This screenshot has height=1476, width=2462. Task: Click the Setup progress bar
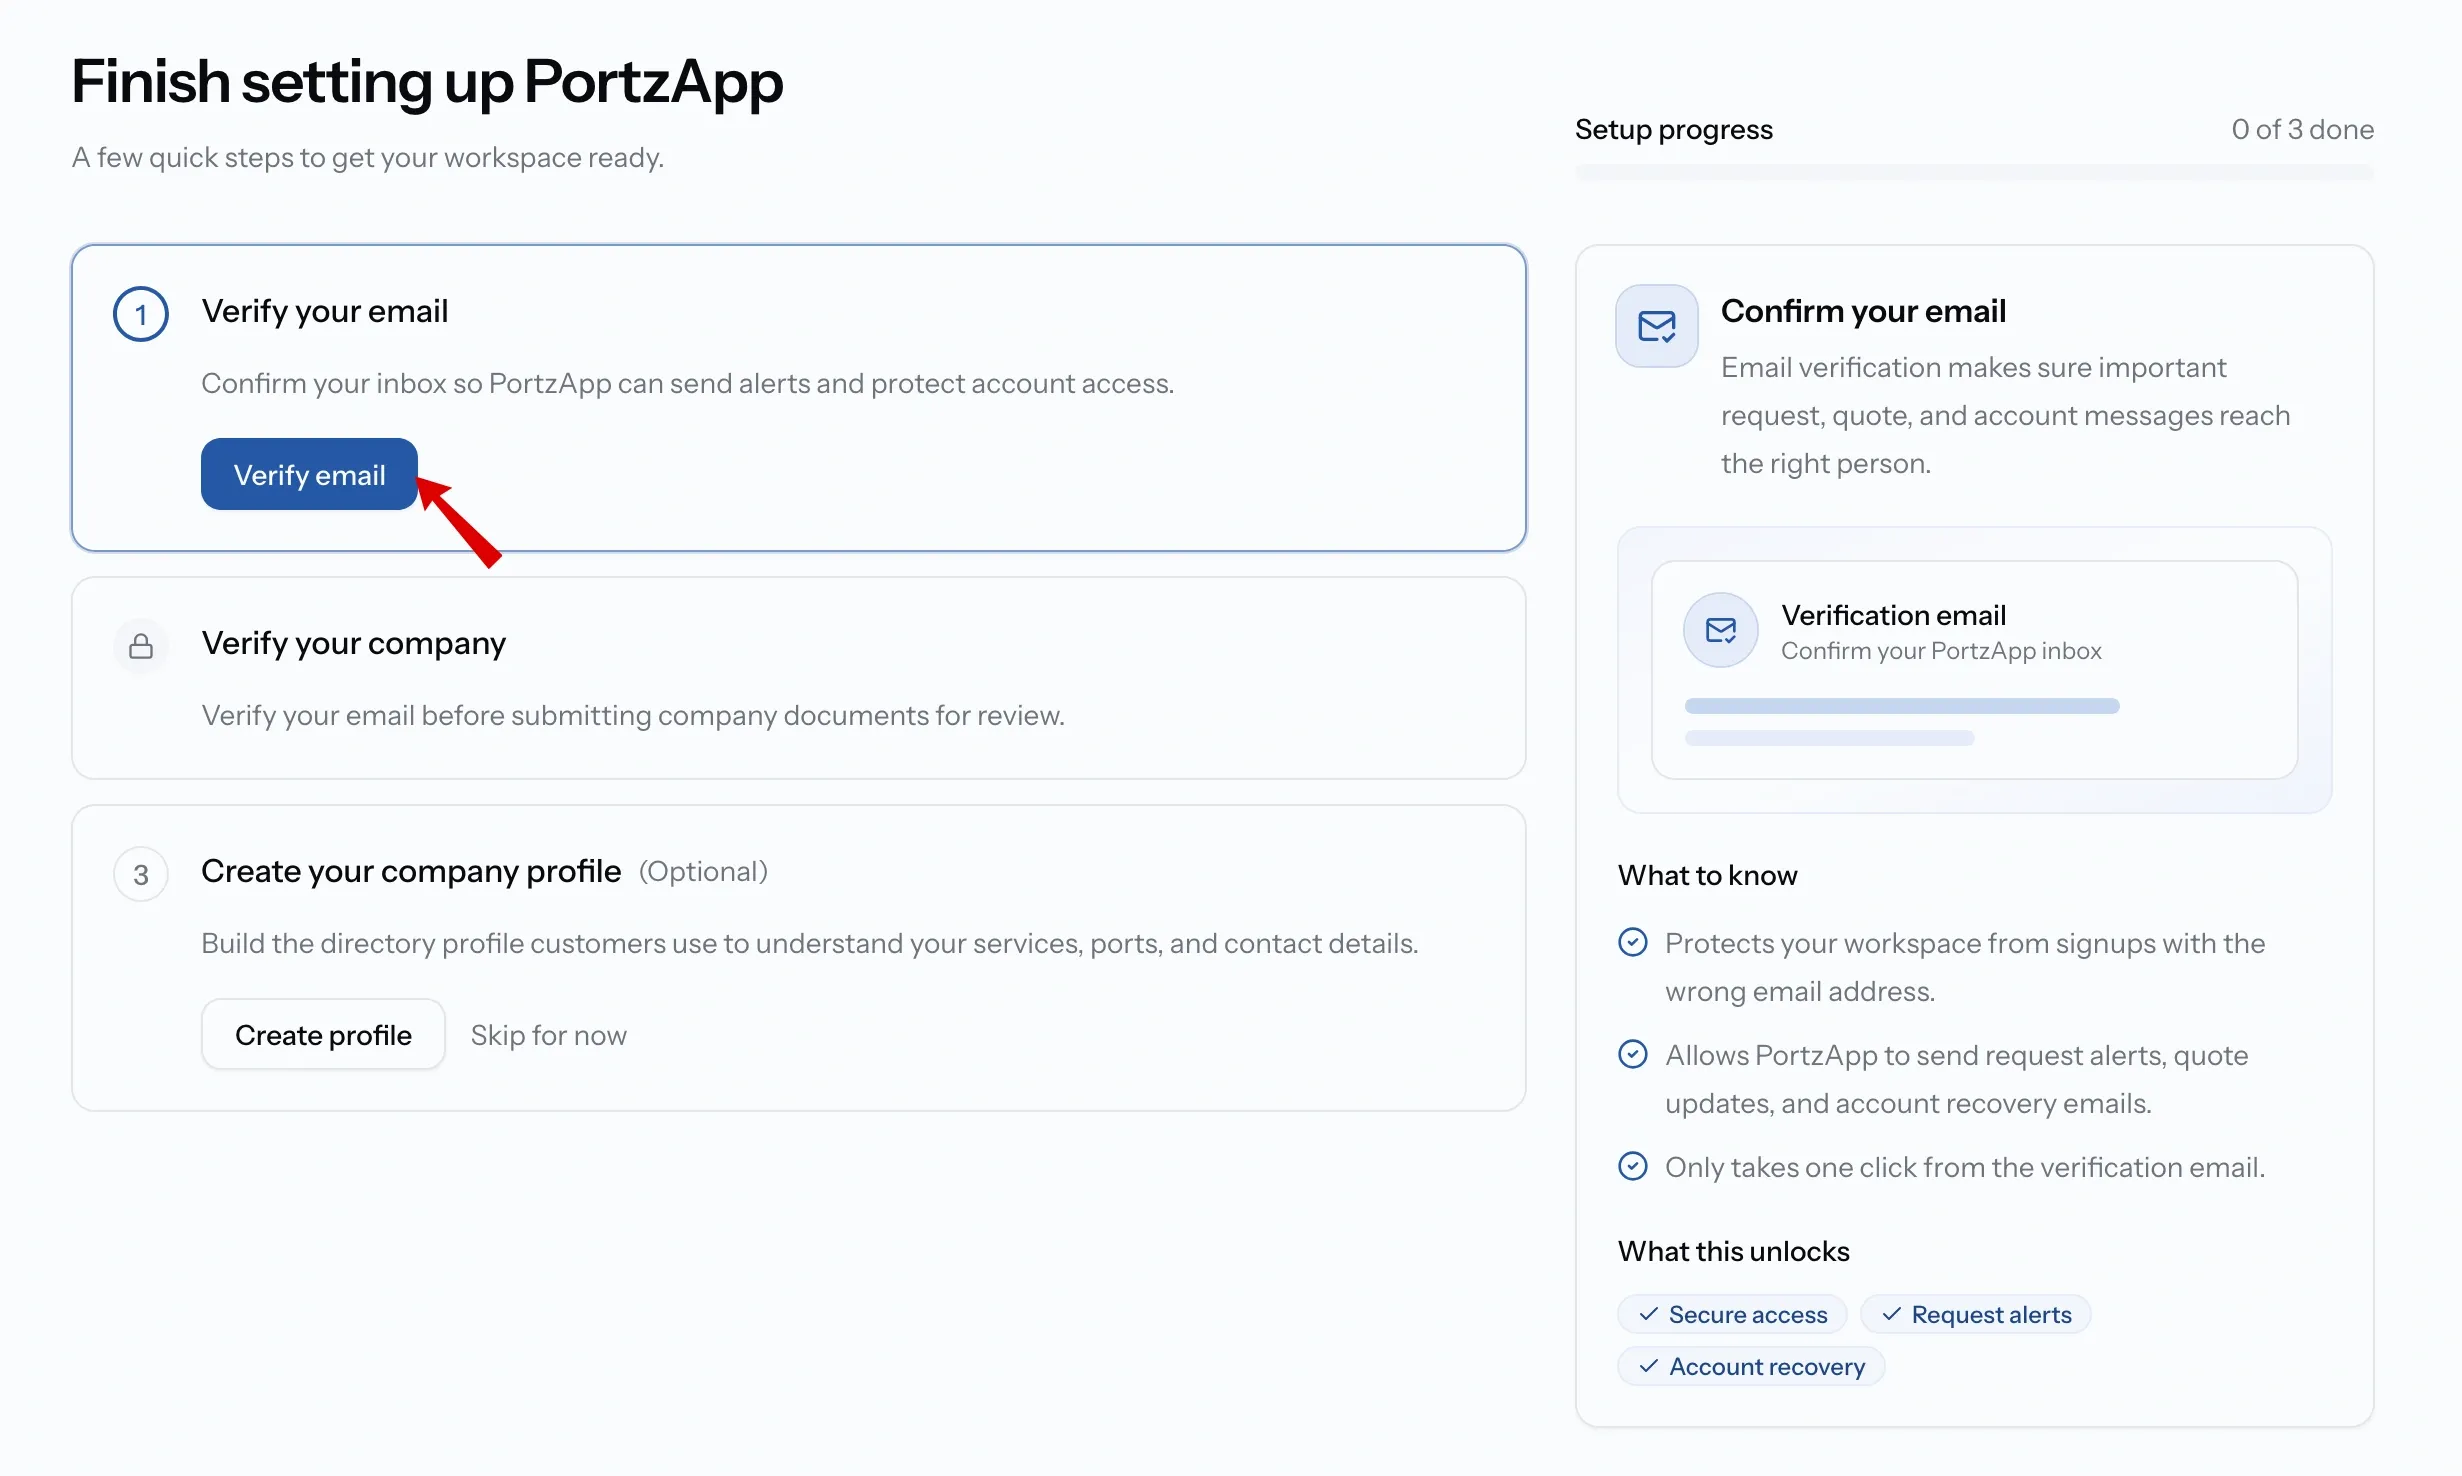(x=1974, y=173)
